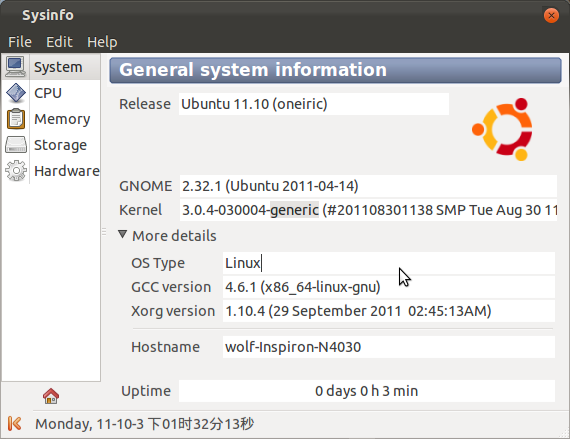Select the GCC version field
This screenshot has width=570, height=439.
[389, 287]
